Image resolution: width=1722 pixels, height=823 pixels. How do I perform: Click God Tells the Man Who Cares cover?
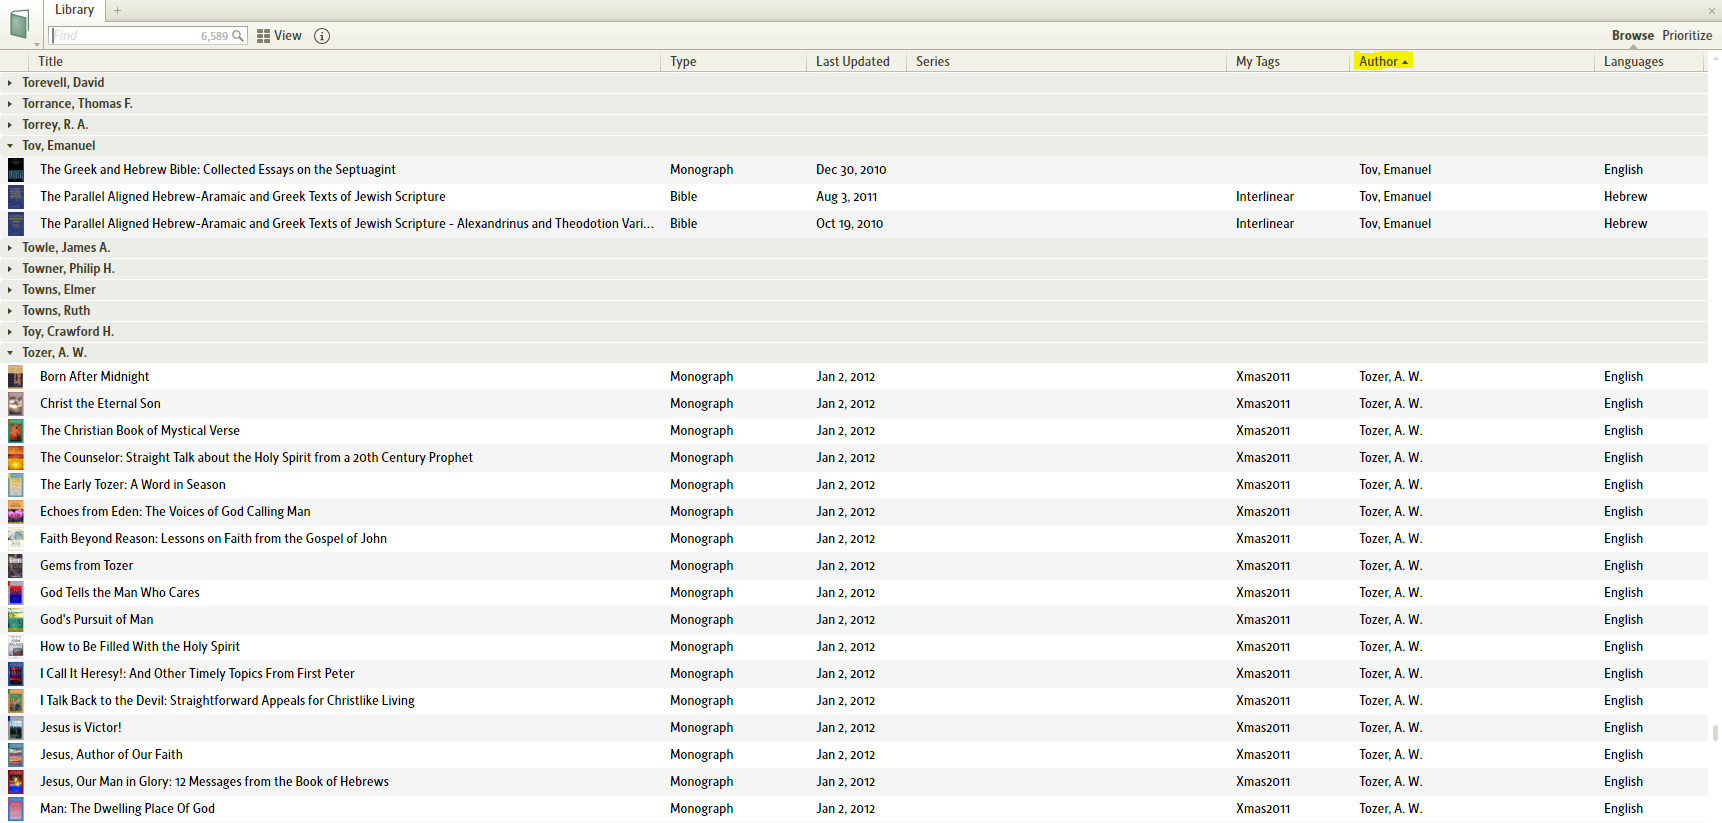click(16, 593)
